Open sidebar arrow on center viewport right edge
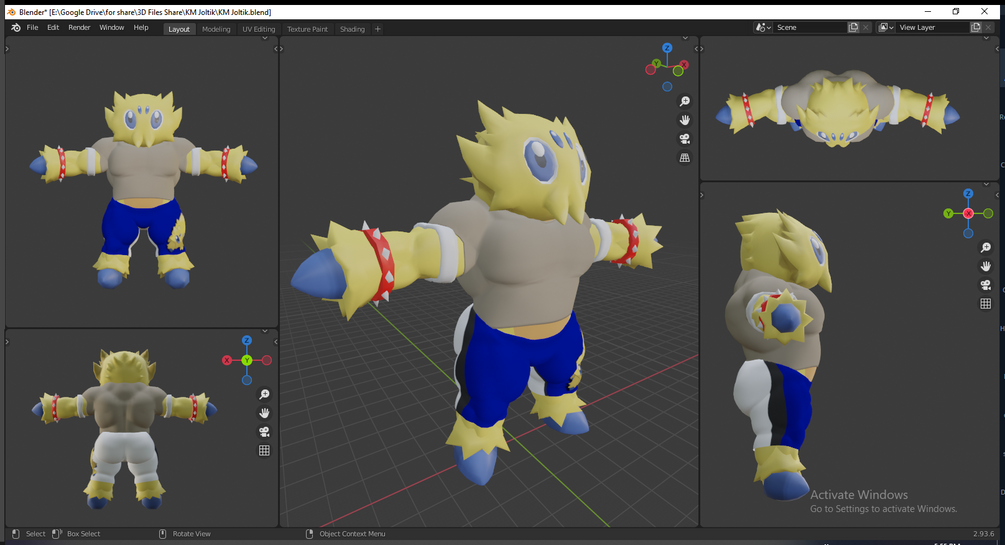 point(696,49)
